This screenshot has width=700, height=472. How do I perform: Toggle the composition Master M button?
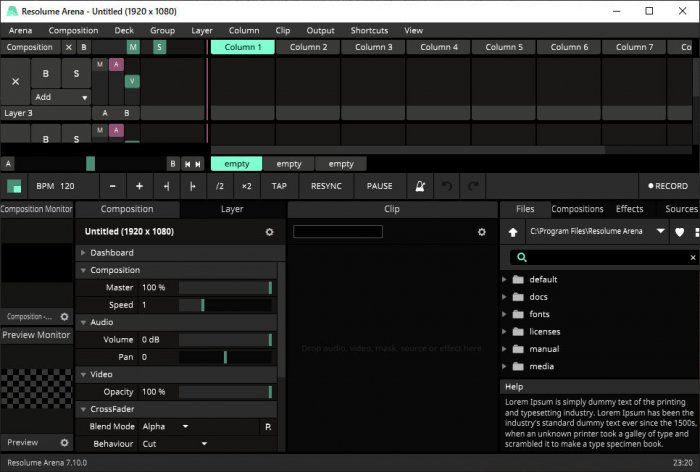coord(133,47)
